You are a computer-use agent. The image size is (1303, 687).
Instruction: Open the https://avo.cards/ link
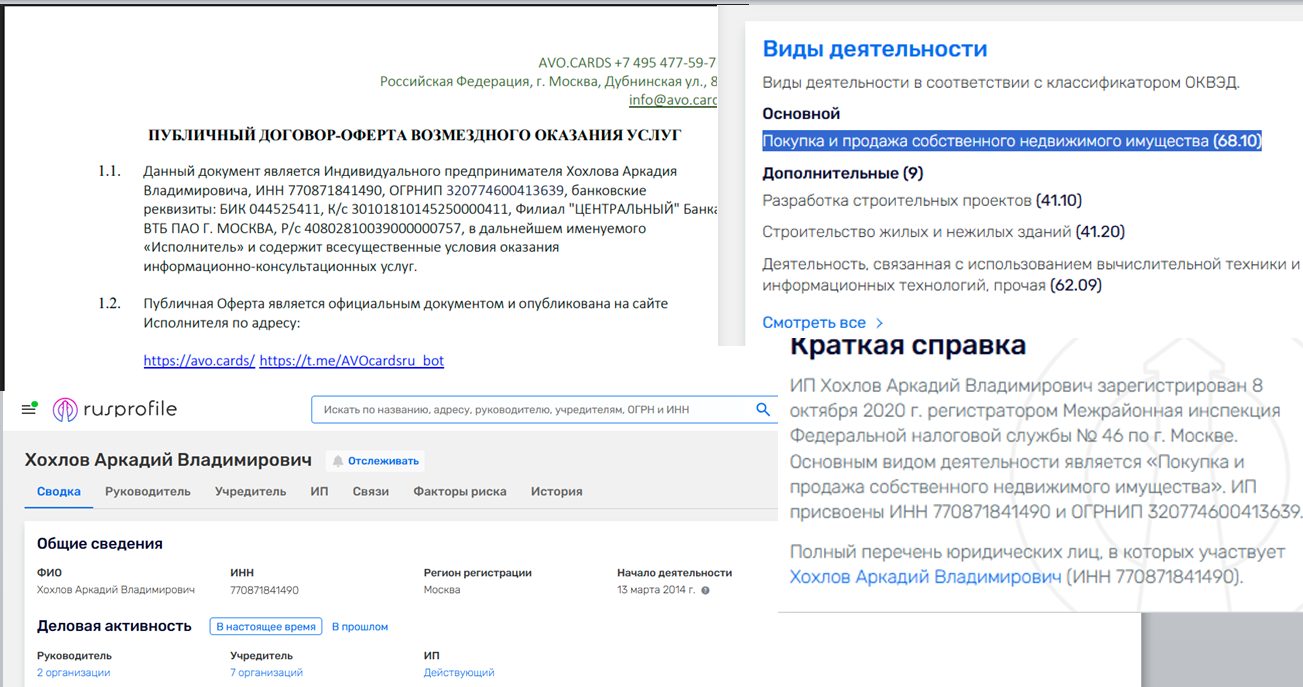[x=199, y=361]
